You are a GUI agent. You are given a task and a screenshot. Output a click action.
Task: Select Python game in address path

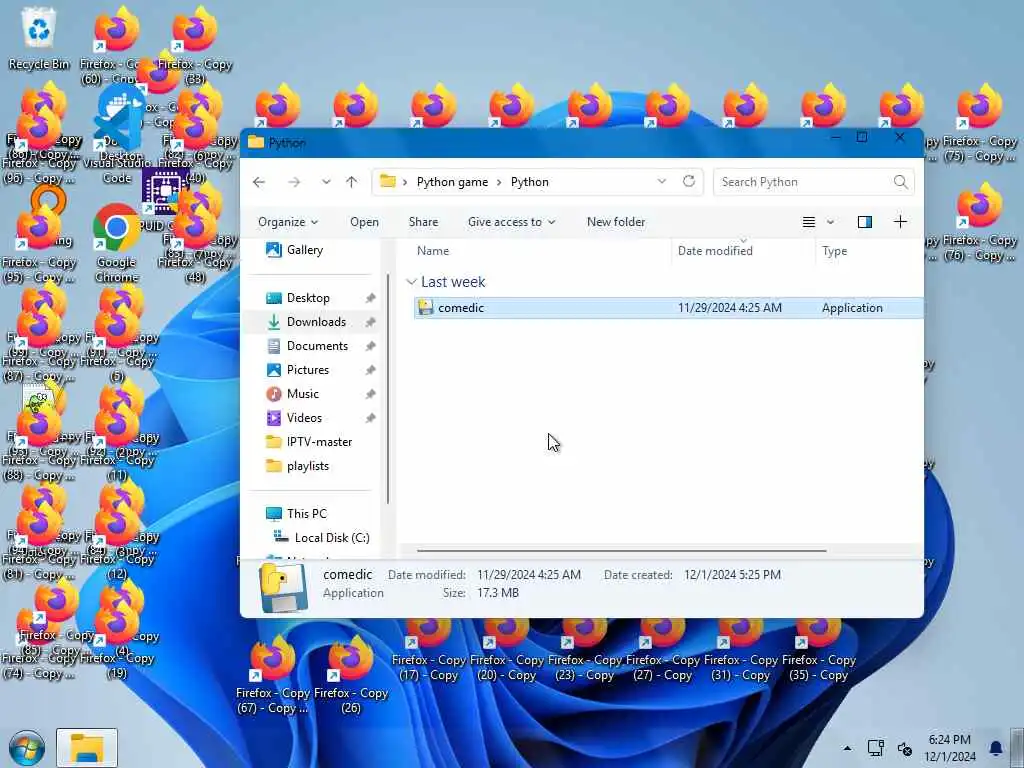point(453,182)
